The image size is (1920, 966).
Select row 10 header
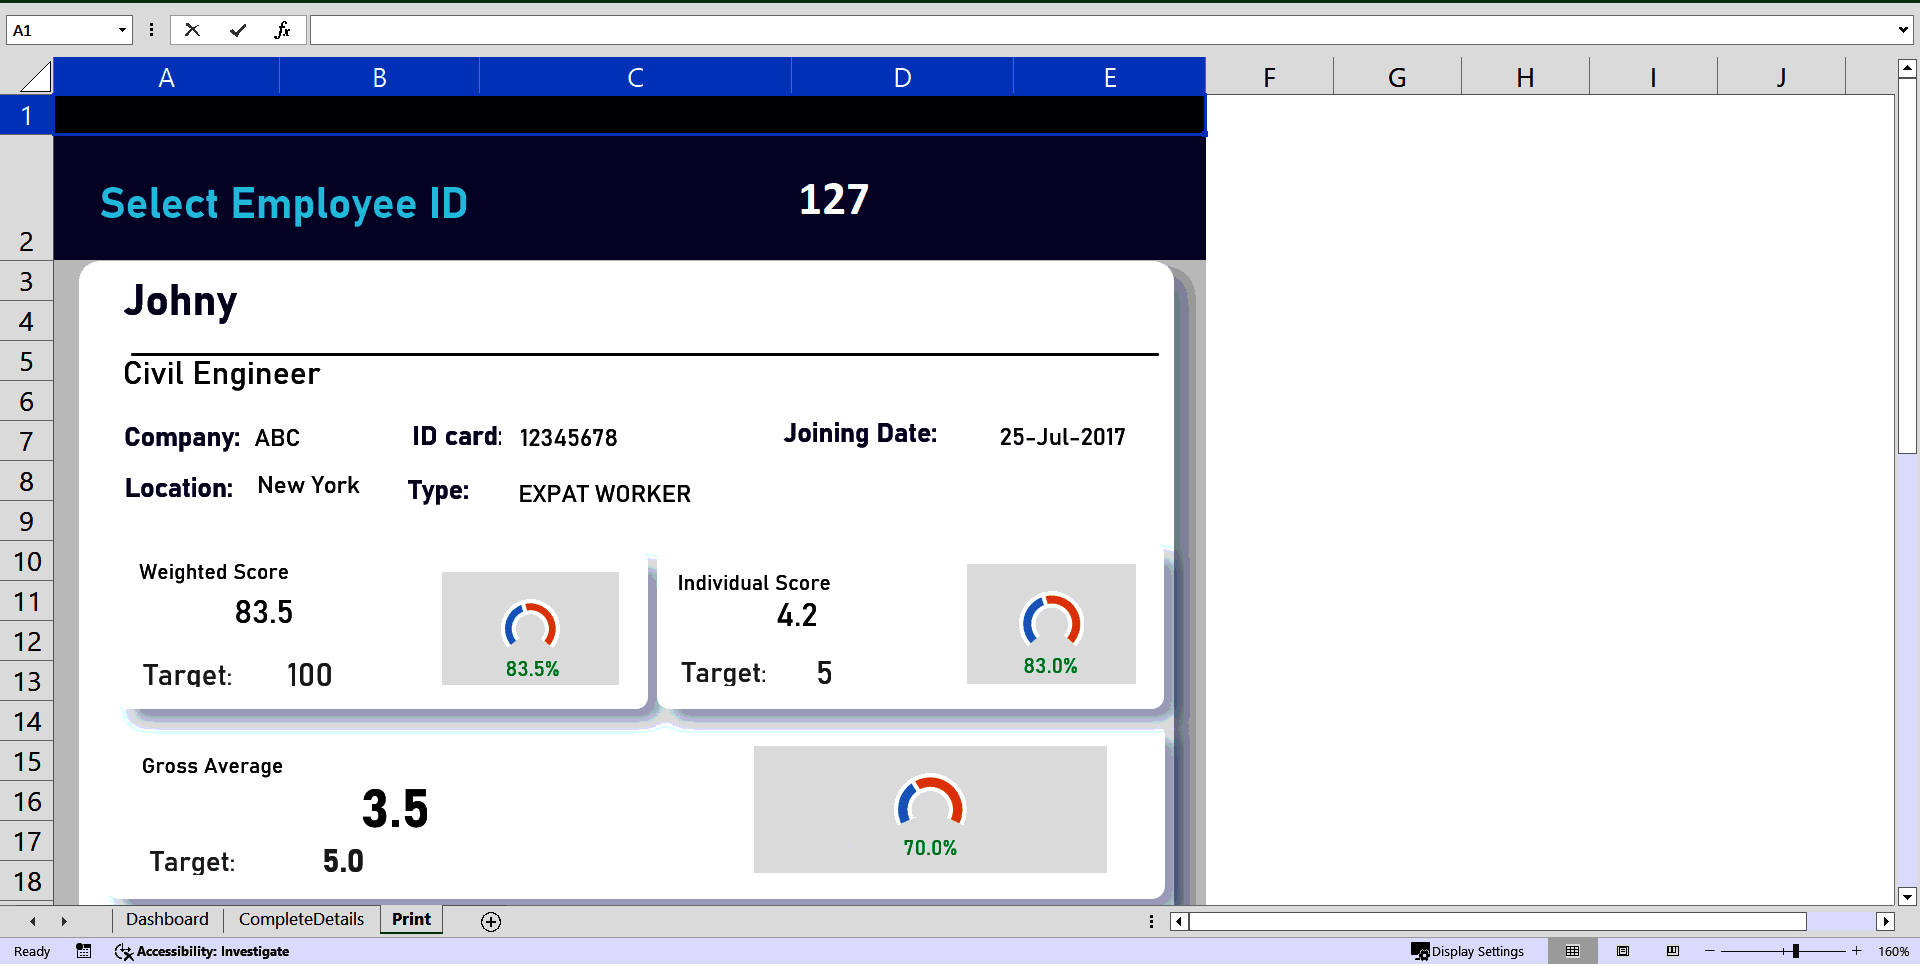[x=27, y=561]
